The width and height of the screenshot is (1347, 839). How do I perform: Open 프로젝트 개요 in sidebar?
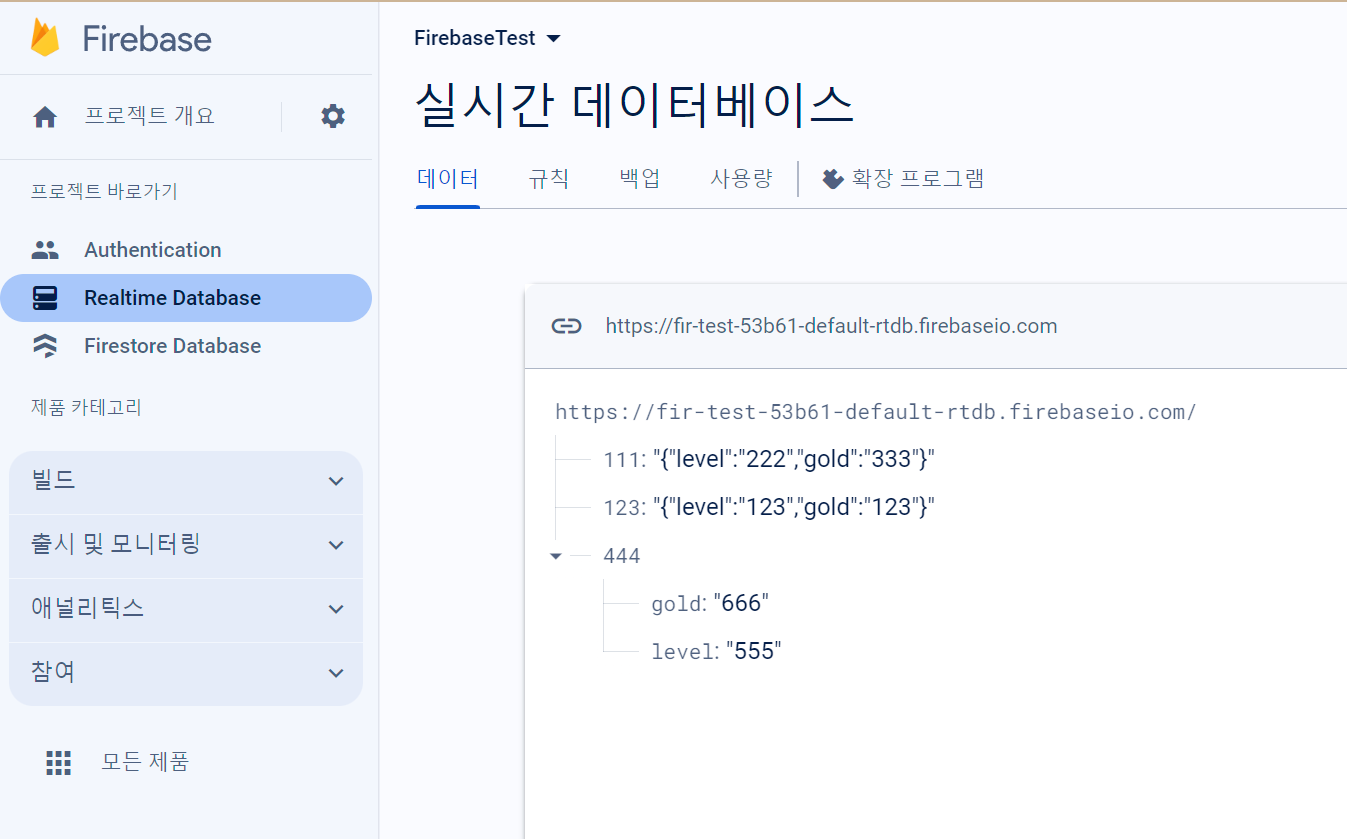point(149,116)
